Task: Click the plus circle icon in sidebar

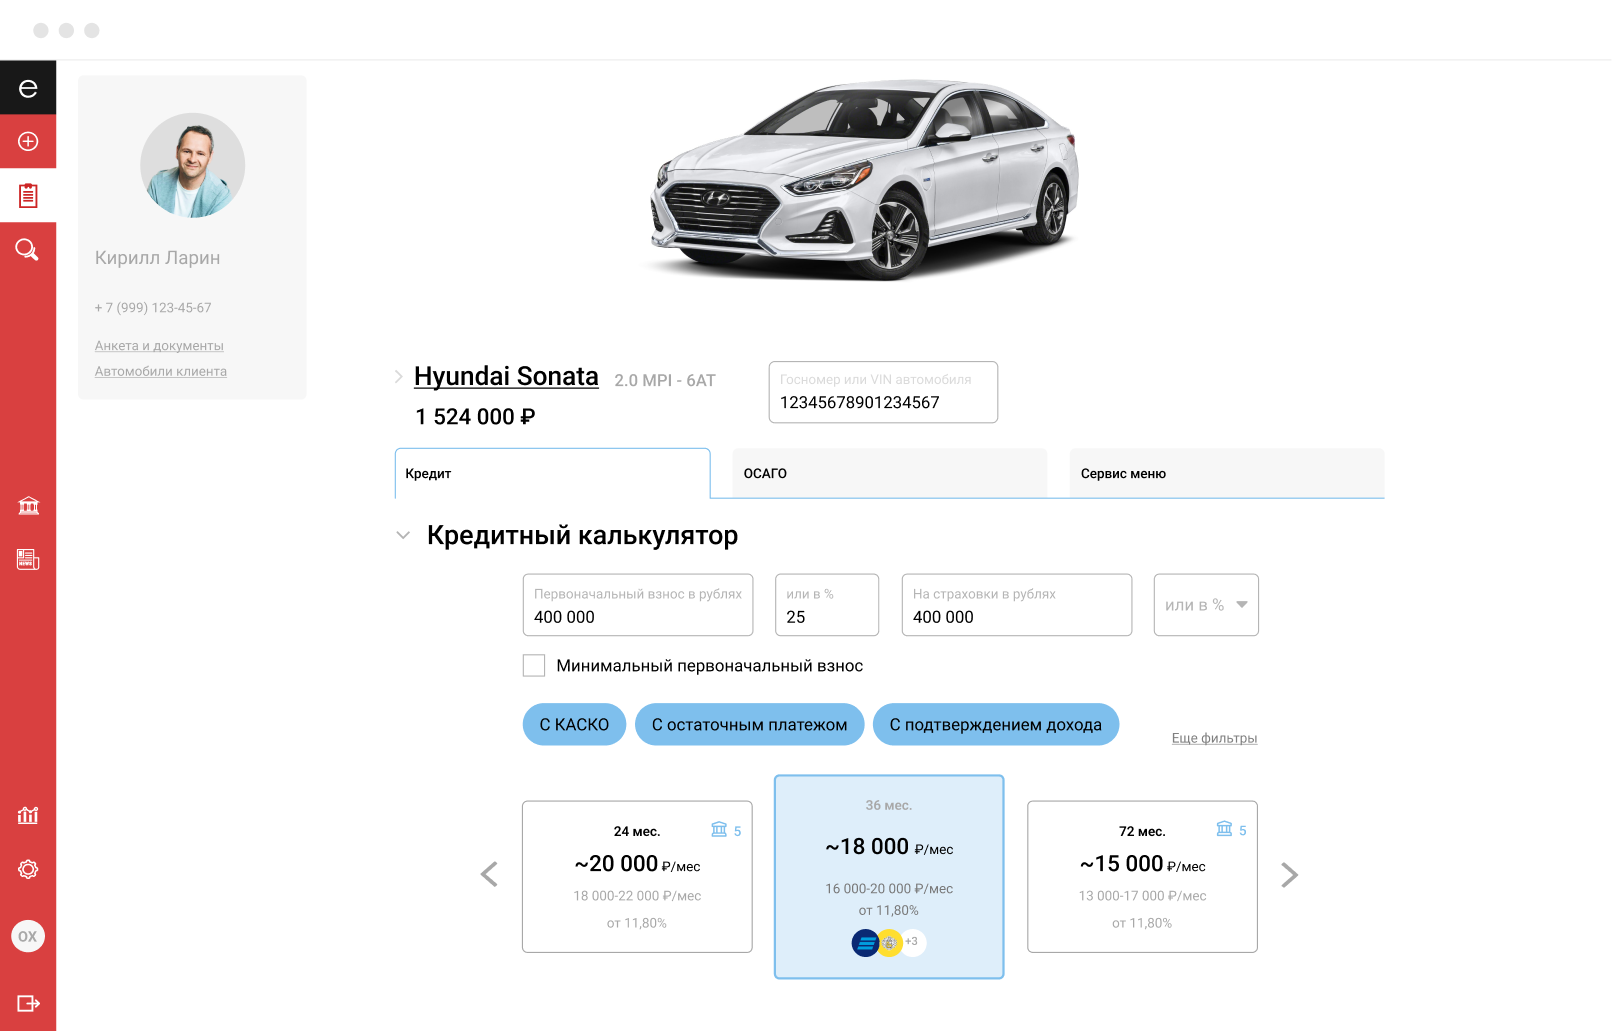Action: [x=28, y=141]
